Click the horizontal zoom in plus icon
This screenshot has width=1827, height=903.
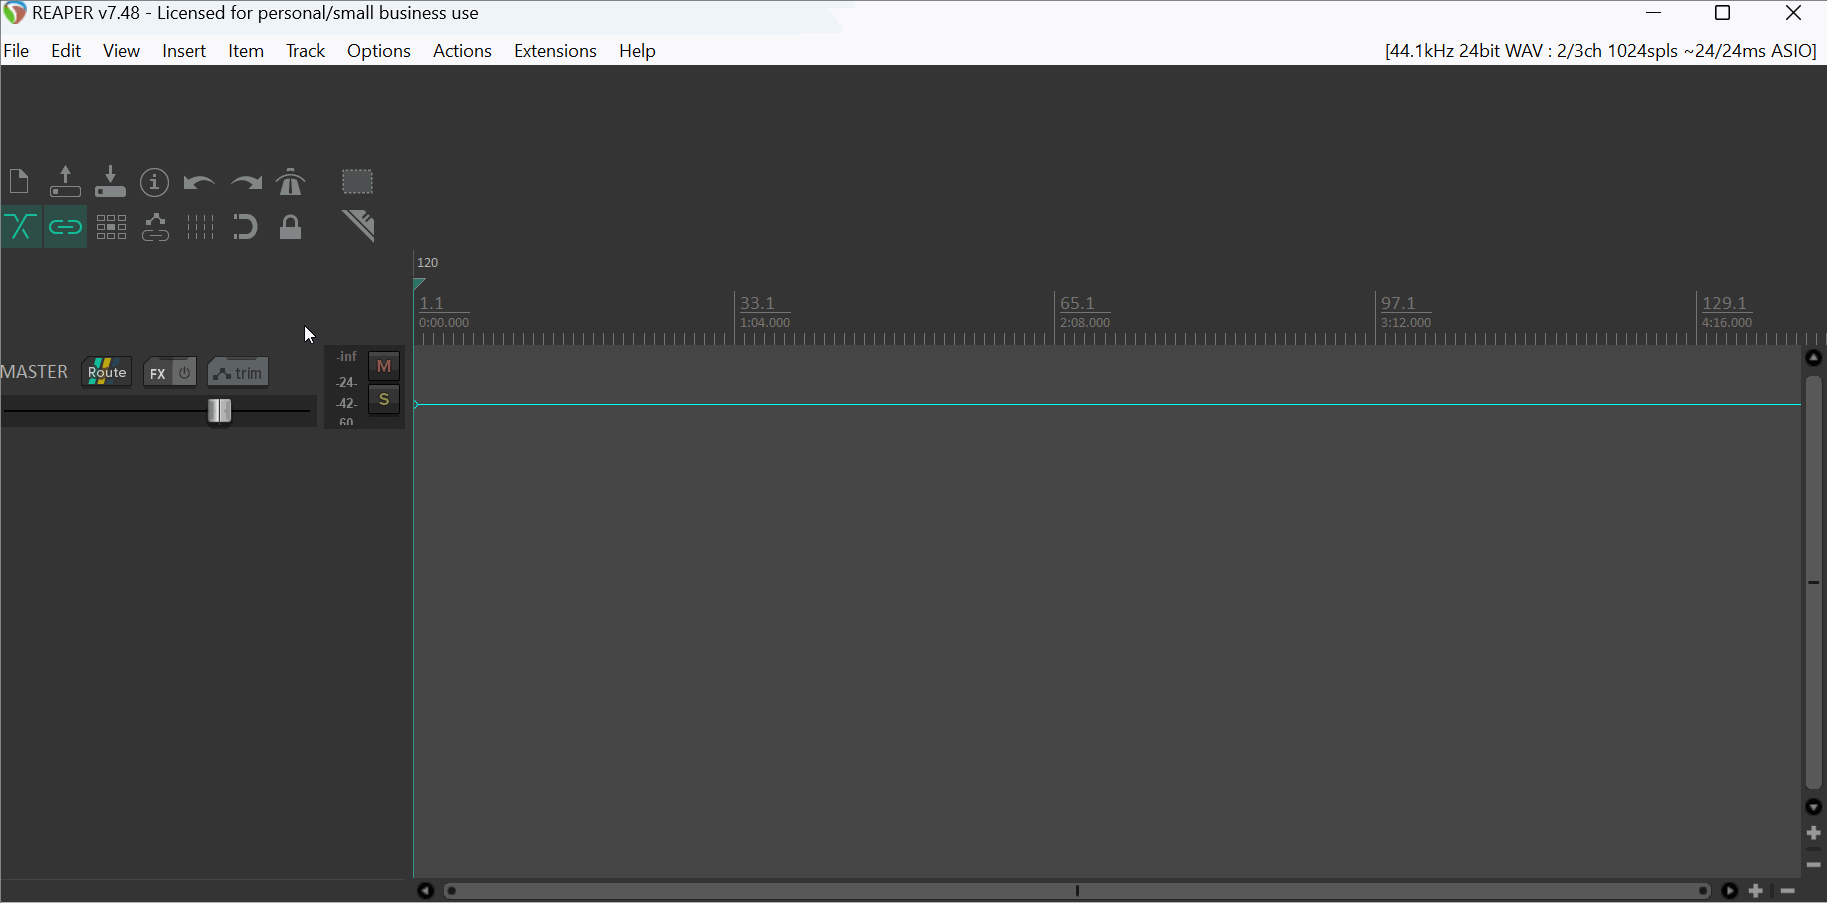point(1756,890)
